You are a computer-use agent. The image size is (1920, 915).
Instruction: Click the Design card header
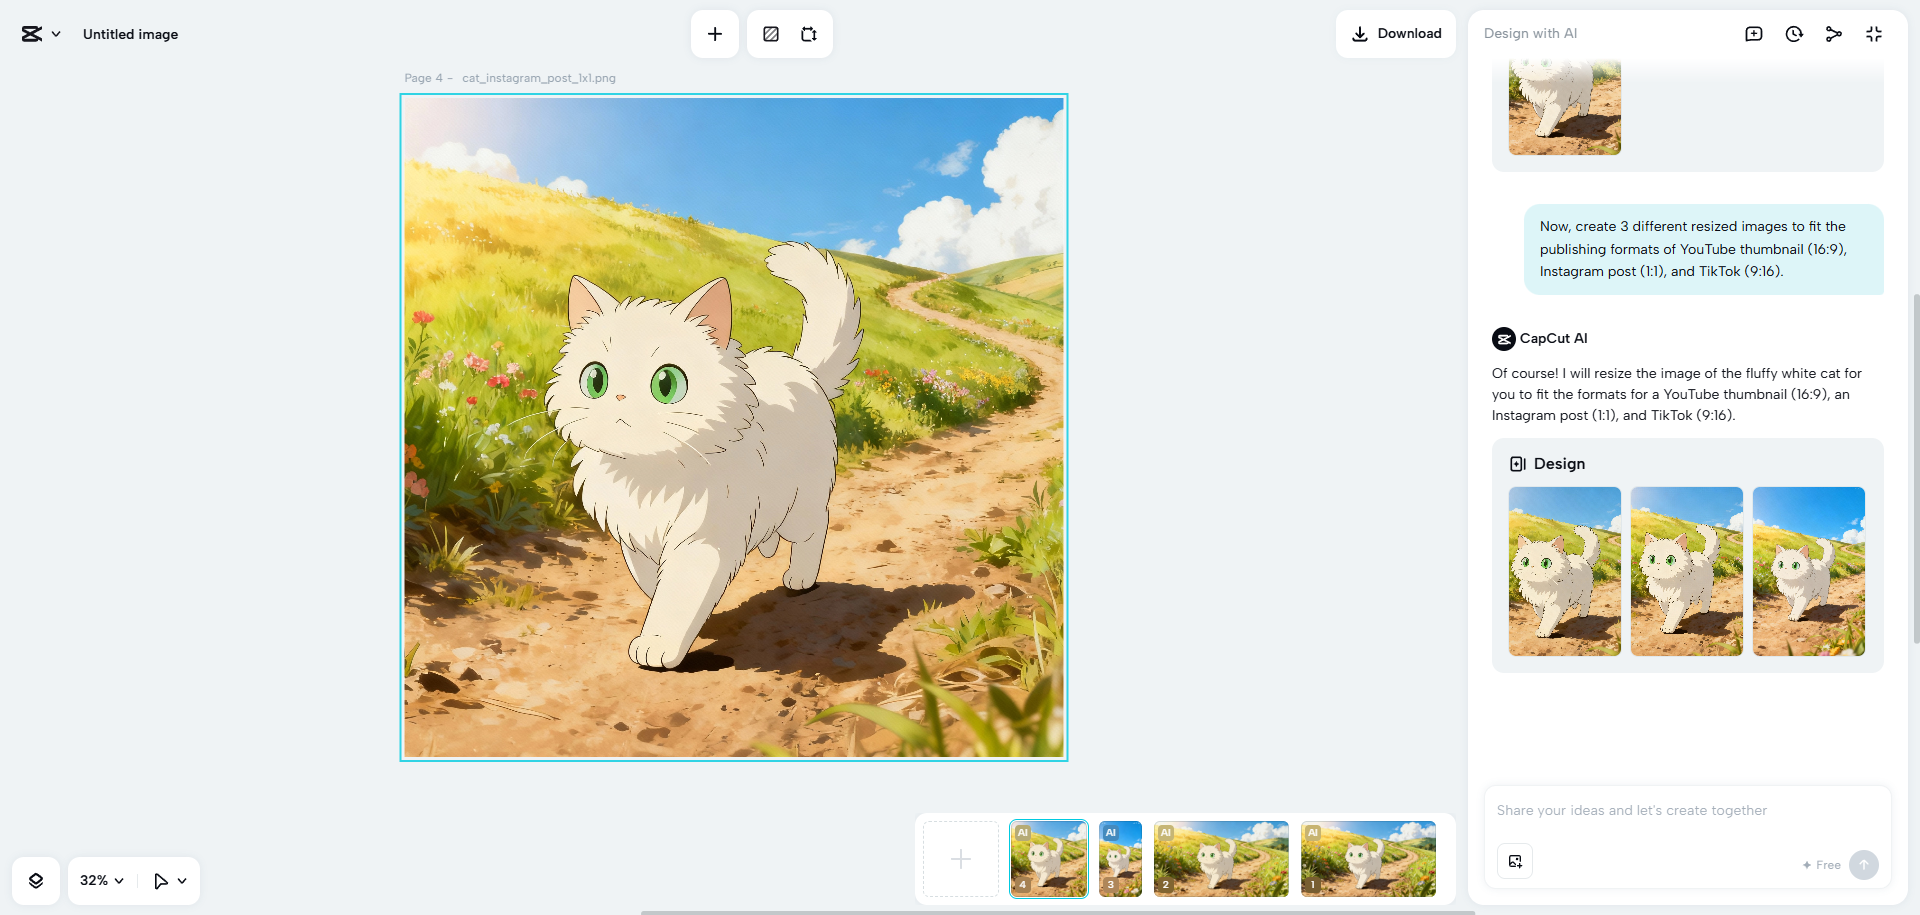click(1548, 464)
